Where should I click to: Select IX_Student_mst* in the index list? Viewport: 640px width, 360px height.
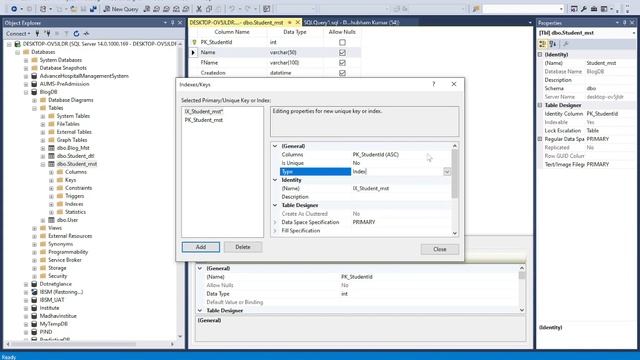pos(204,111)
